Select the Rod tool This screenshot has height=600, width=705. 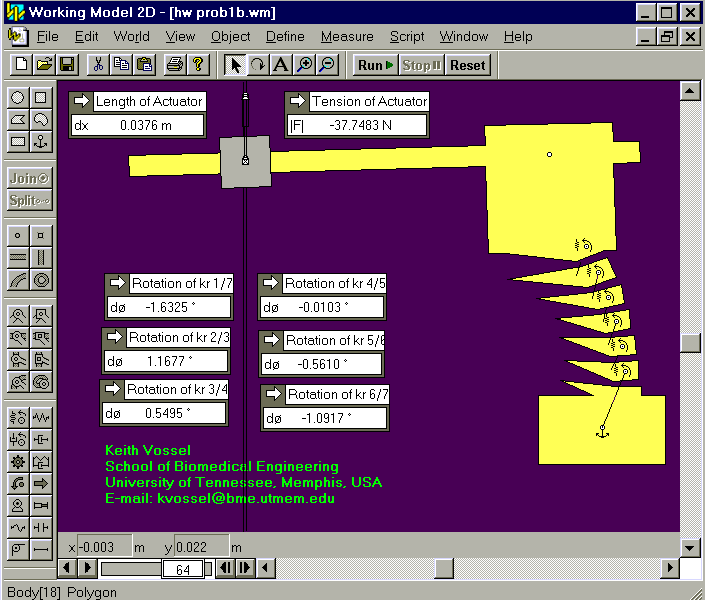point(41,549)
